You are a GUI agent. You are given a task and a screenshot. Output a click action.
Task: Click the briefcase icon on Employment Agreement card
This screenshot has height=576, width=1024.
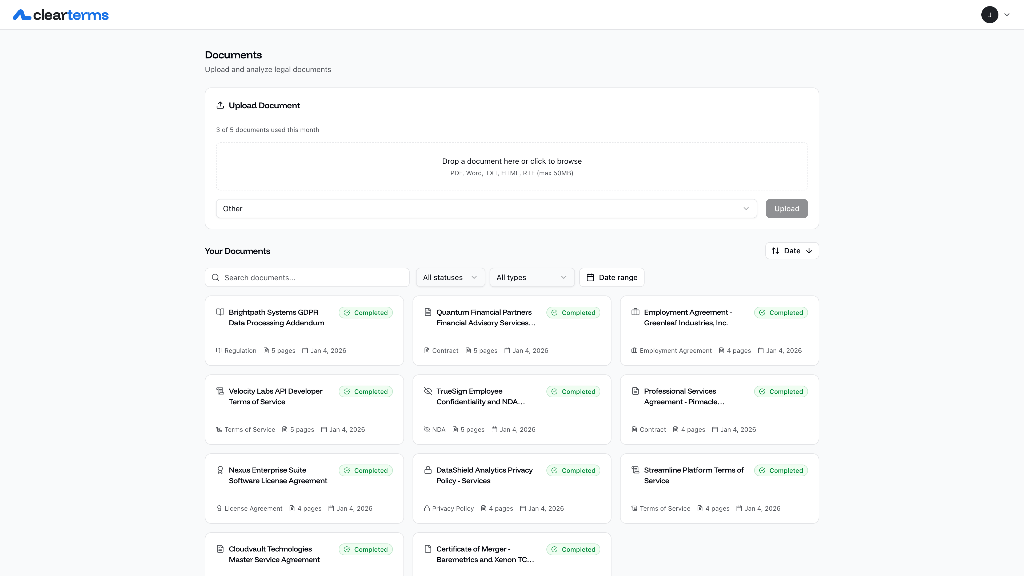(635, 312)
